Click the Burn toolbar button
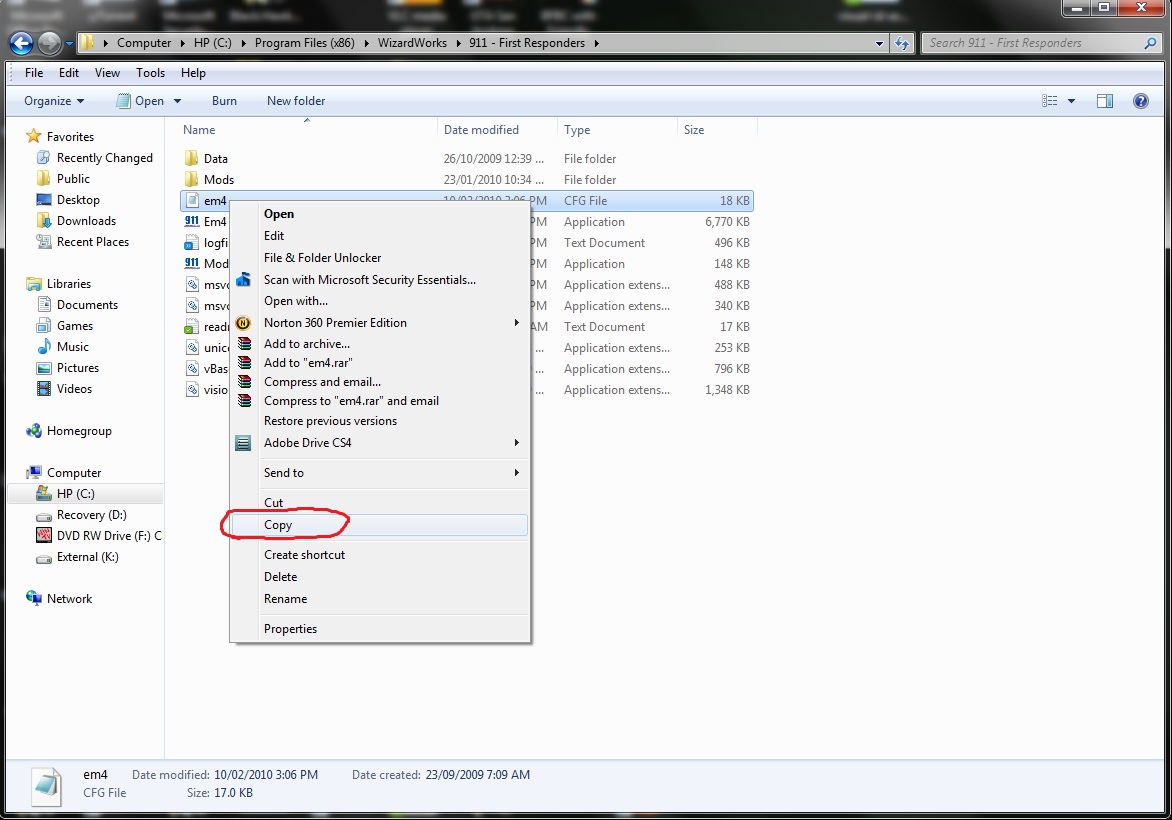 (224, 101)
